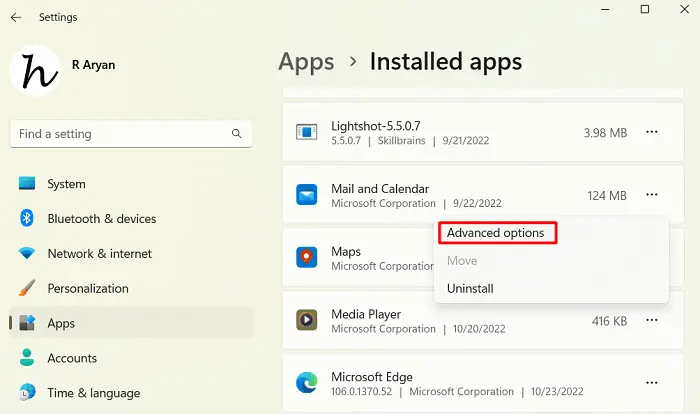
Task: Open more options for Mail and Calendar
Action: pyautogui.click(x=652, y=194)
